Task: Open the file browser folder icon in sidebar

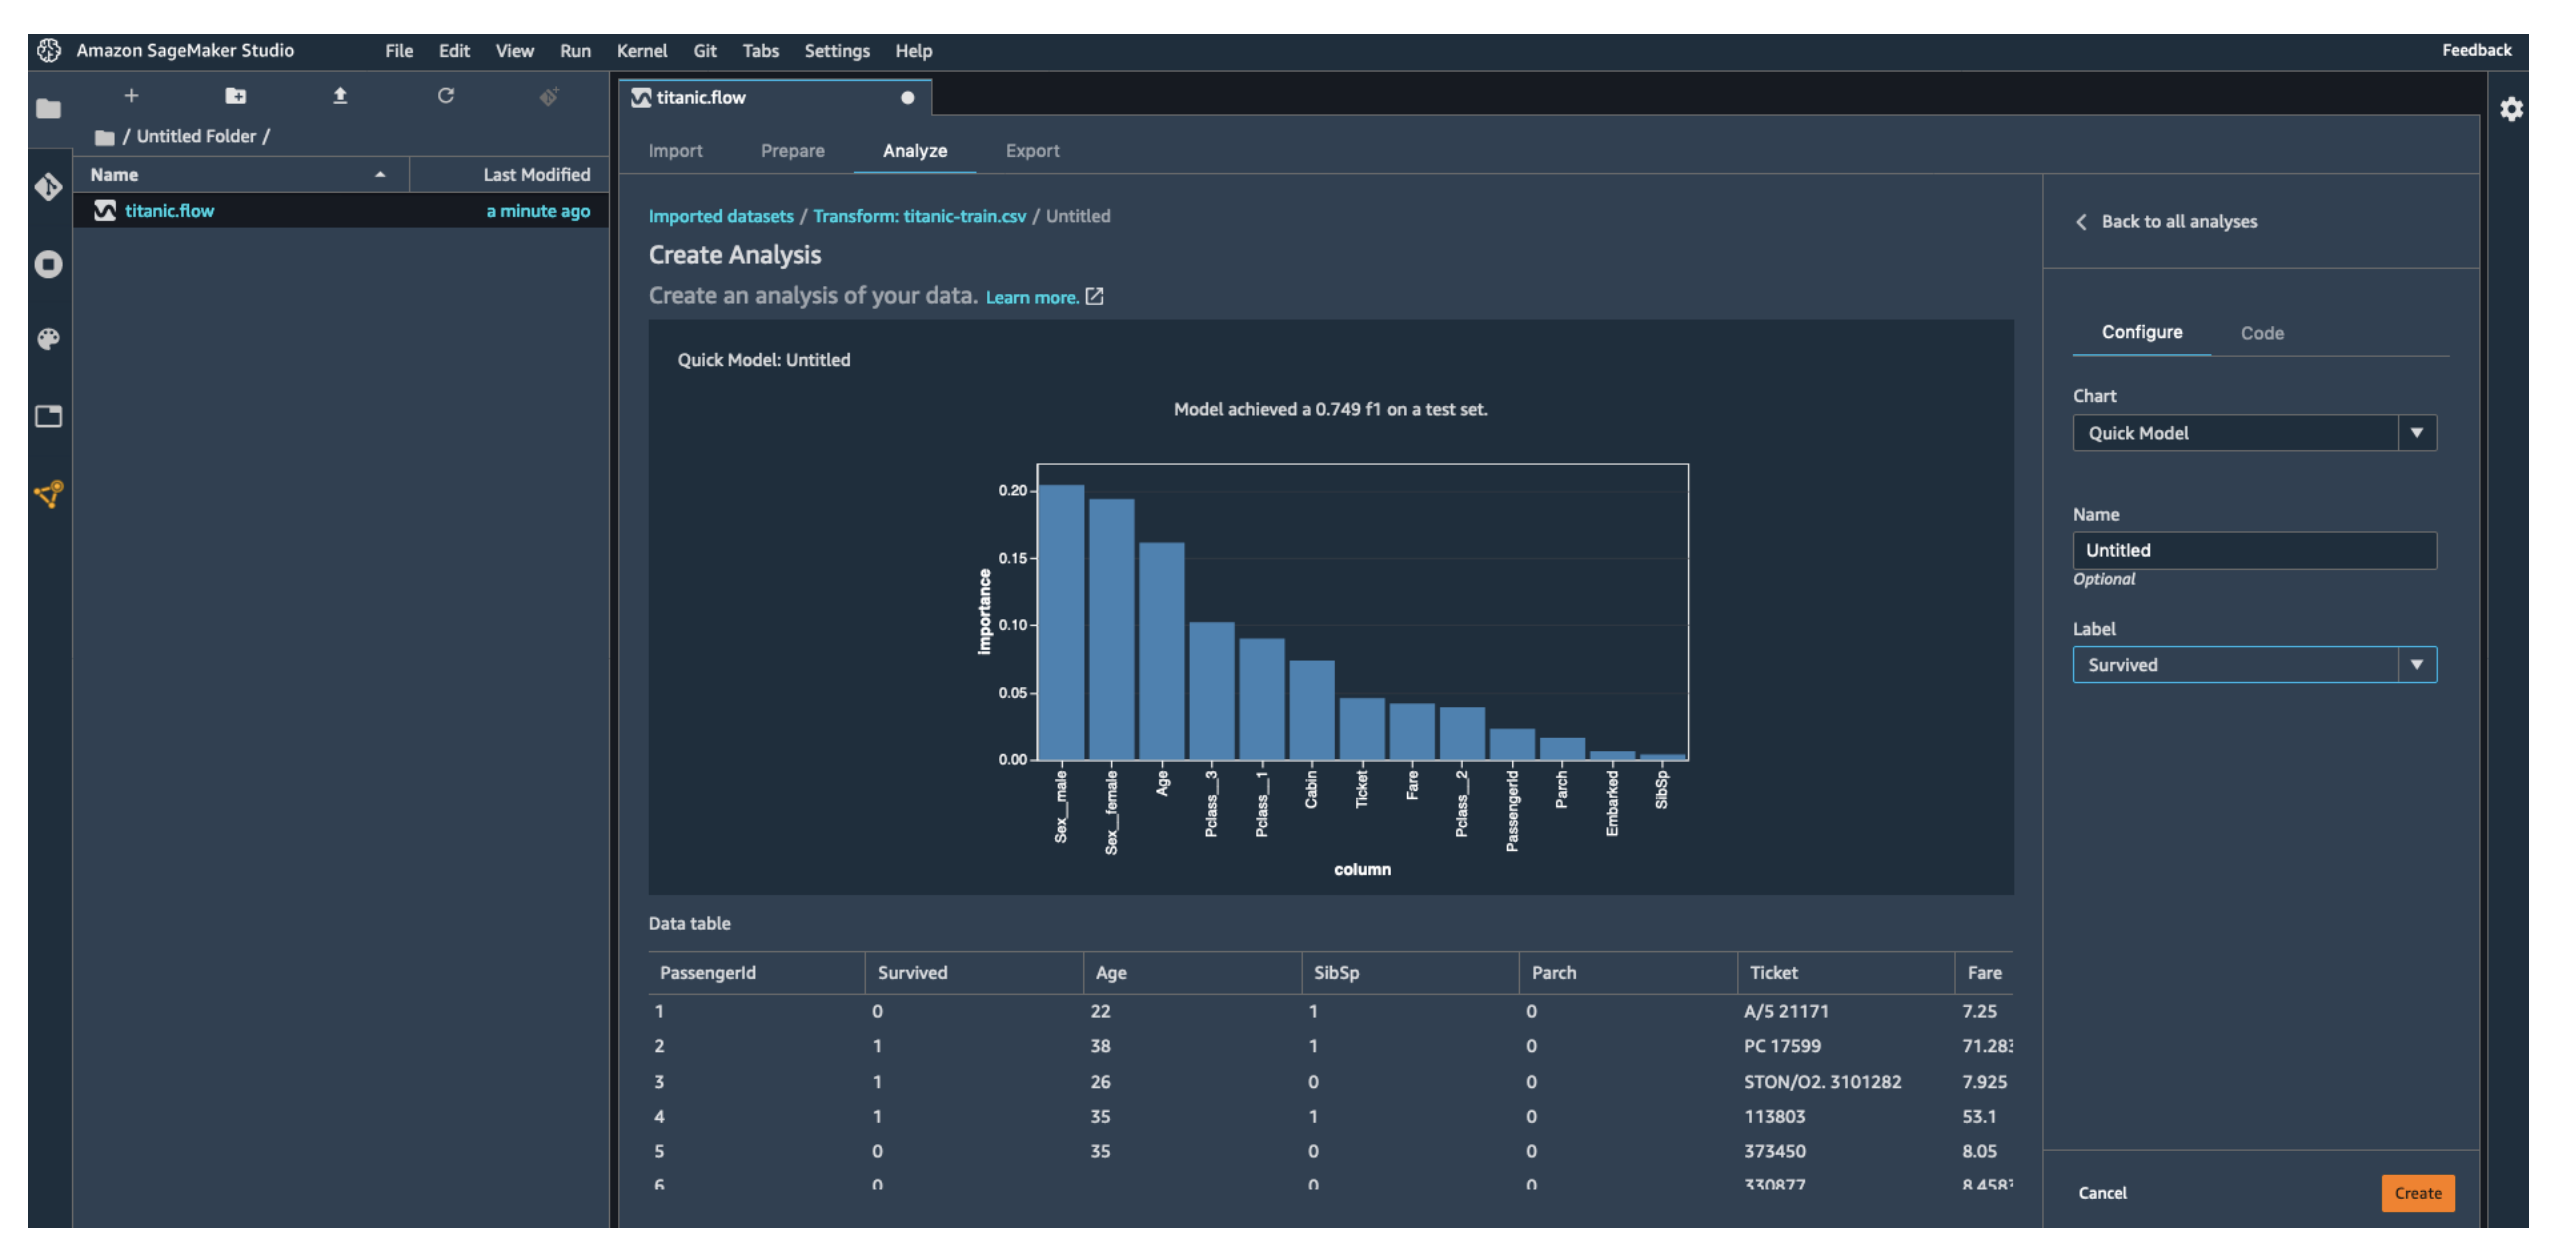Action: (x=48, y=109)
